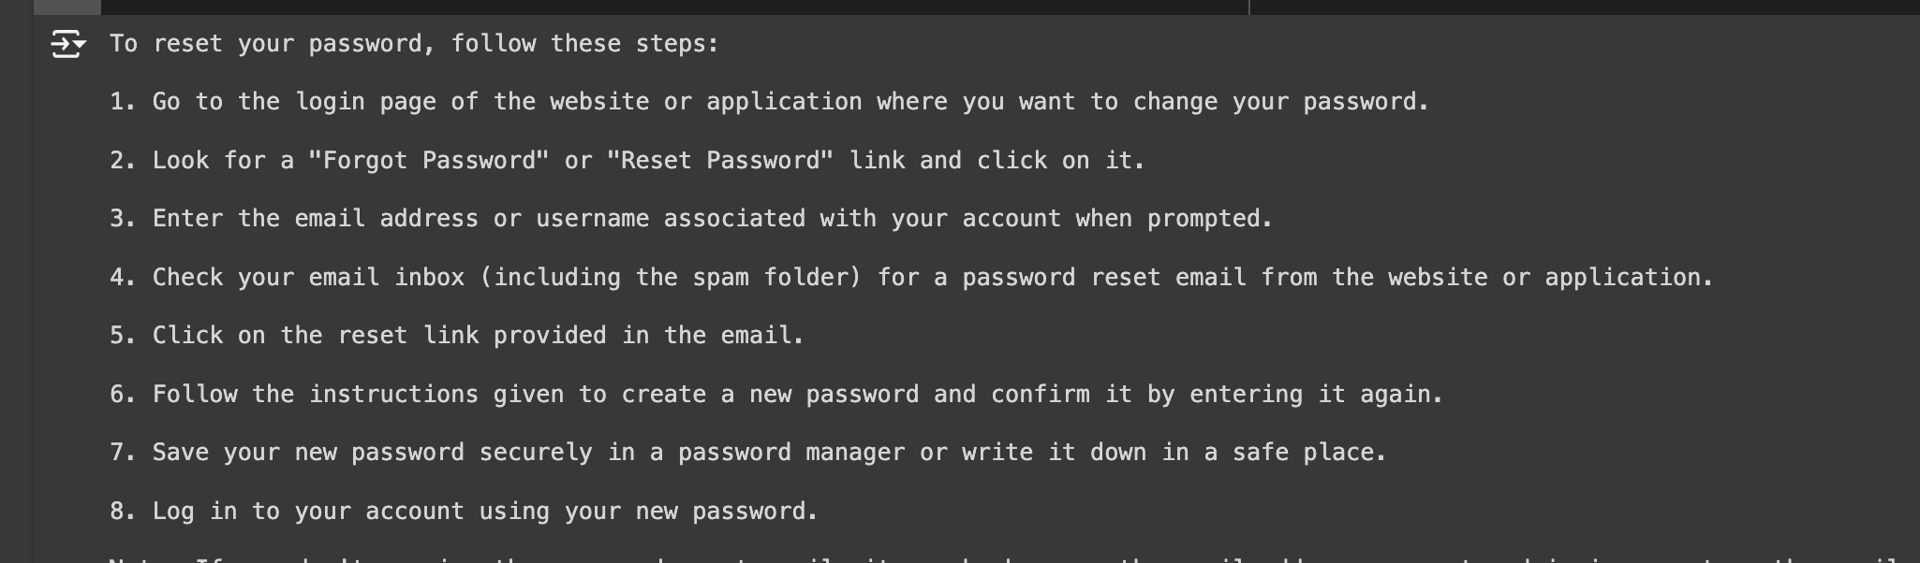Click the quoted "Reset Password" text in step 2
The width and height of the screenshot is (1920, 563).
click(720, 161)
